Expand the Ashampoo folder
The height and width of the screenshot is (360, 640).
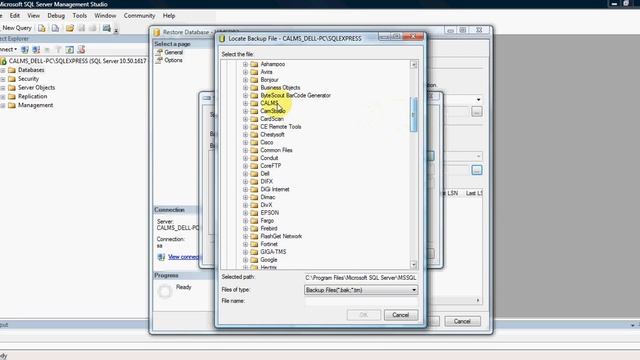(x=245, y=64)
